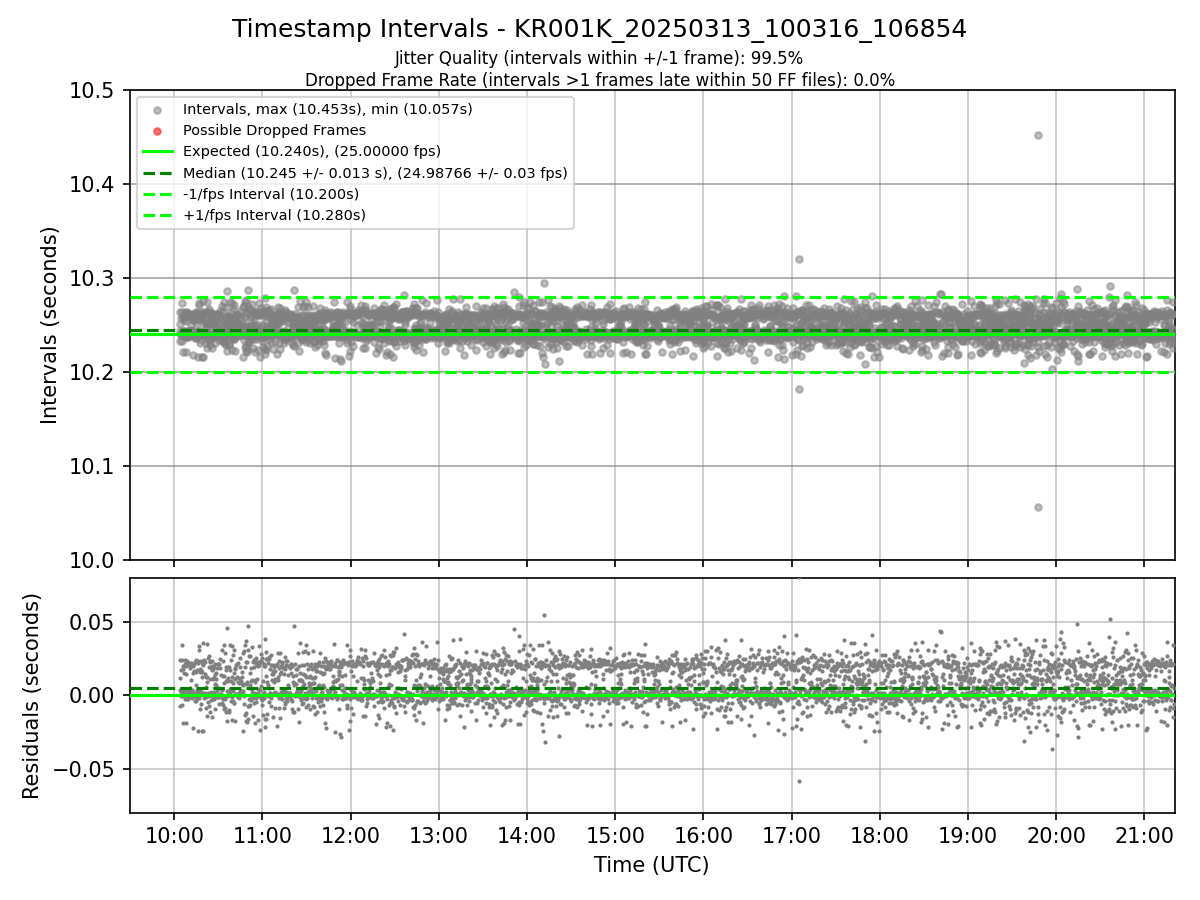
Task: Click the 'Jitter Quality' subtitle line
Action: point(599,58)
